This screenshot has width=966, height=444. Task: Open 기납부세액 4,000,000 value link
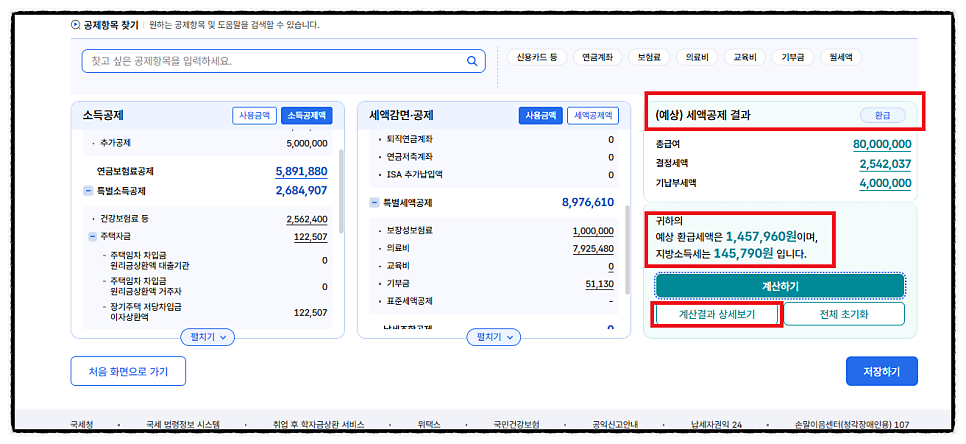click(x=885, y=184)
